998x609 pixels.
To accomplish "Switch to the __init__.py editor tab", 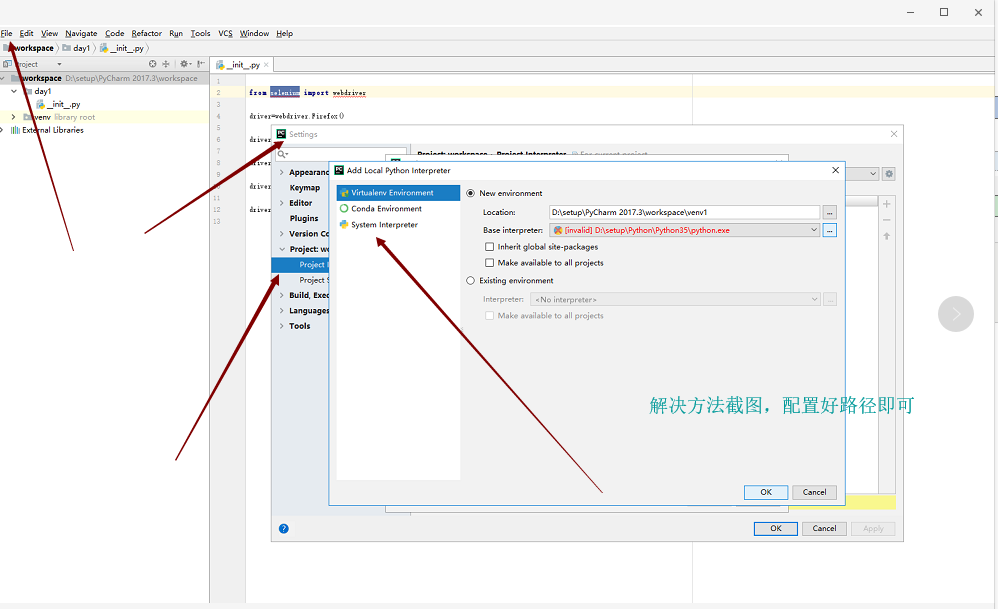I will [243, 65].
